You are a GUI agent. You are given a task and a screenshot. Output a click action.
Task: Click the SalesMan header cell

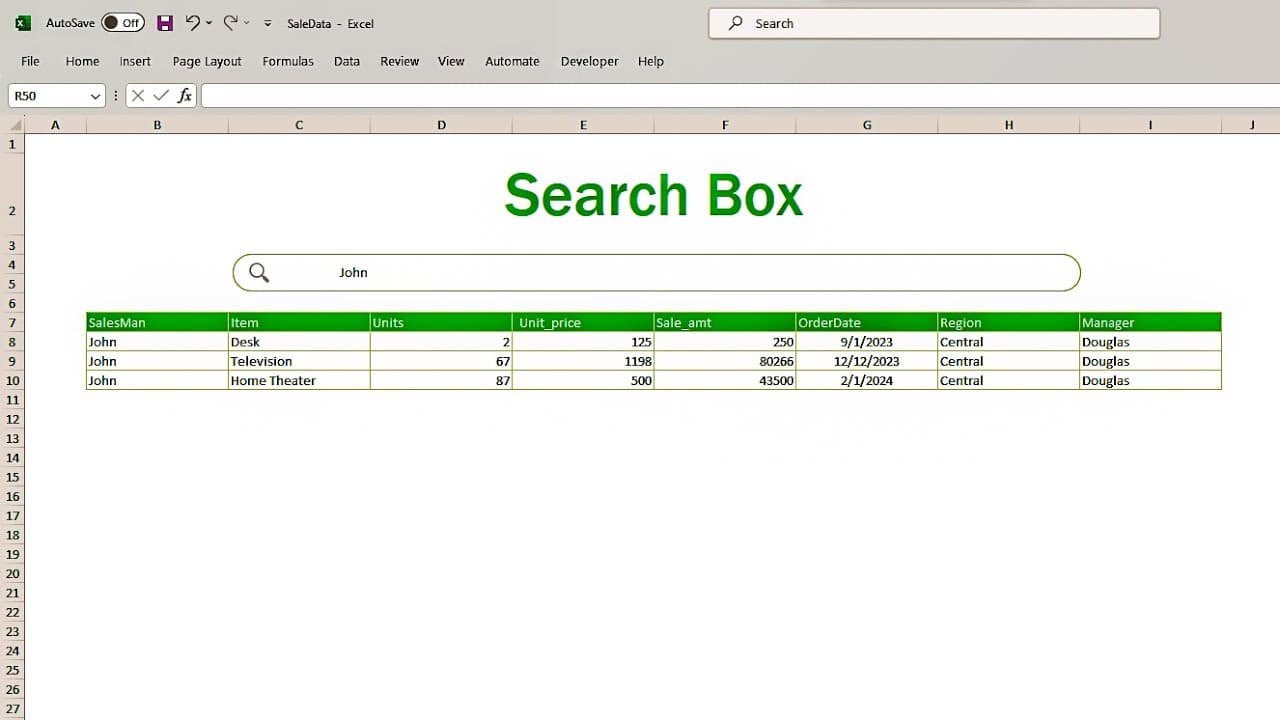(157, 323)
